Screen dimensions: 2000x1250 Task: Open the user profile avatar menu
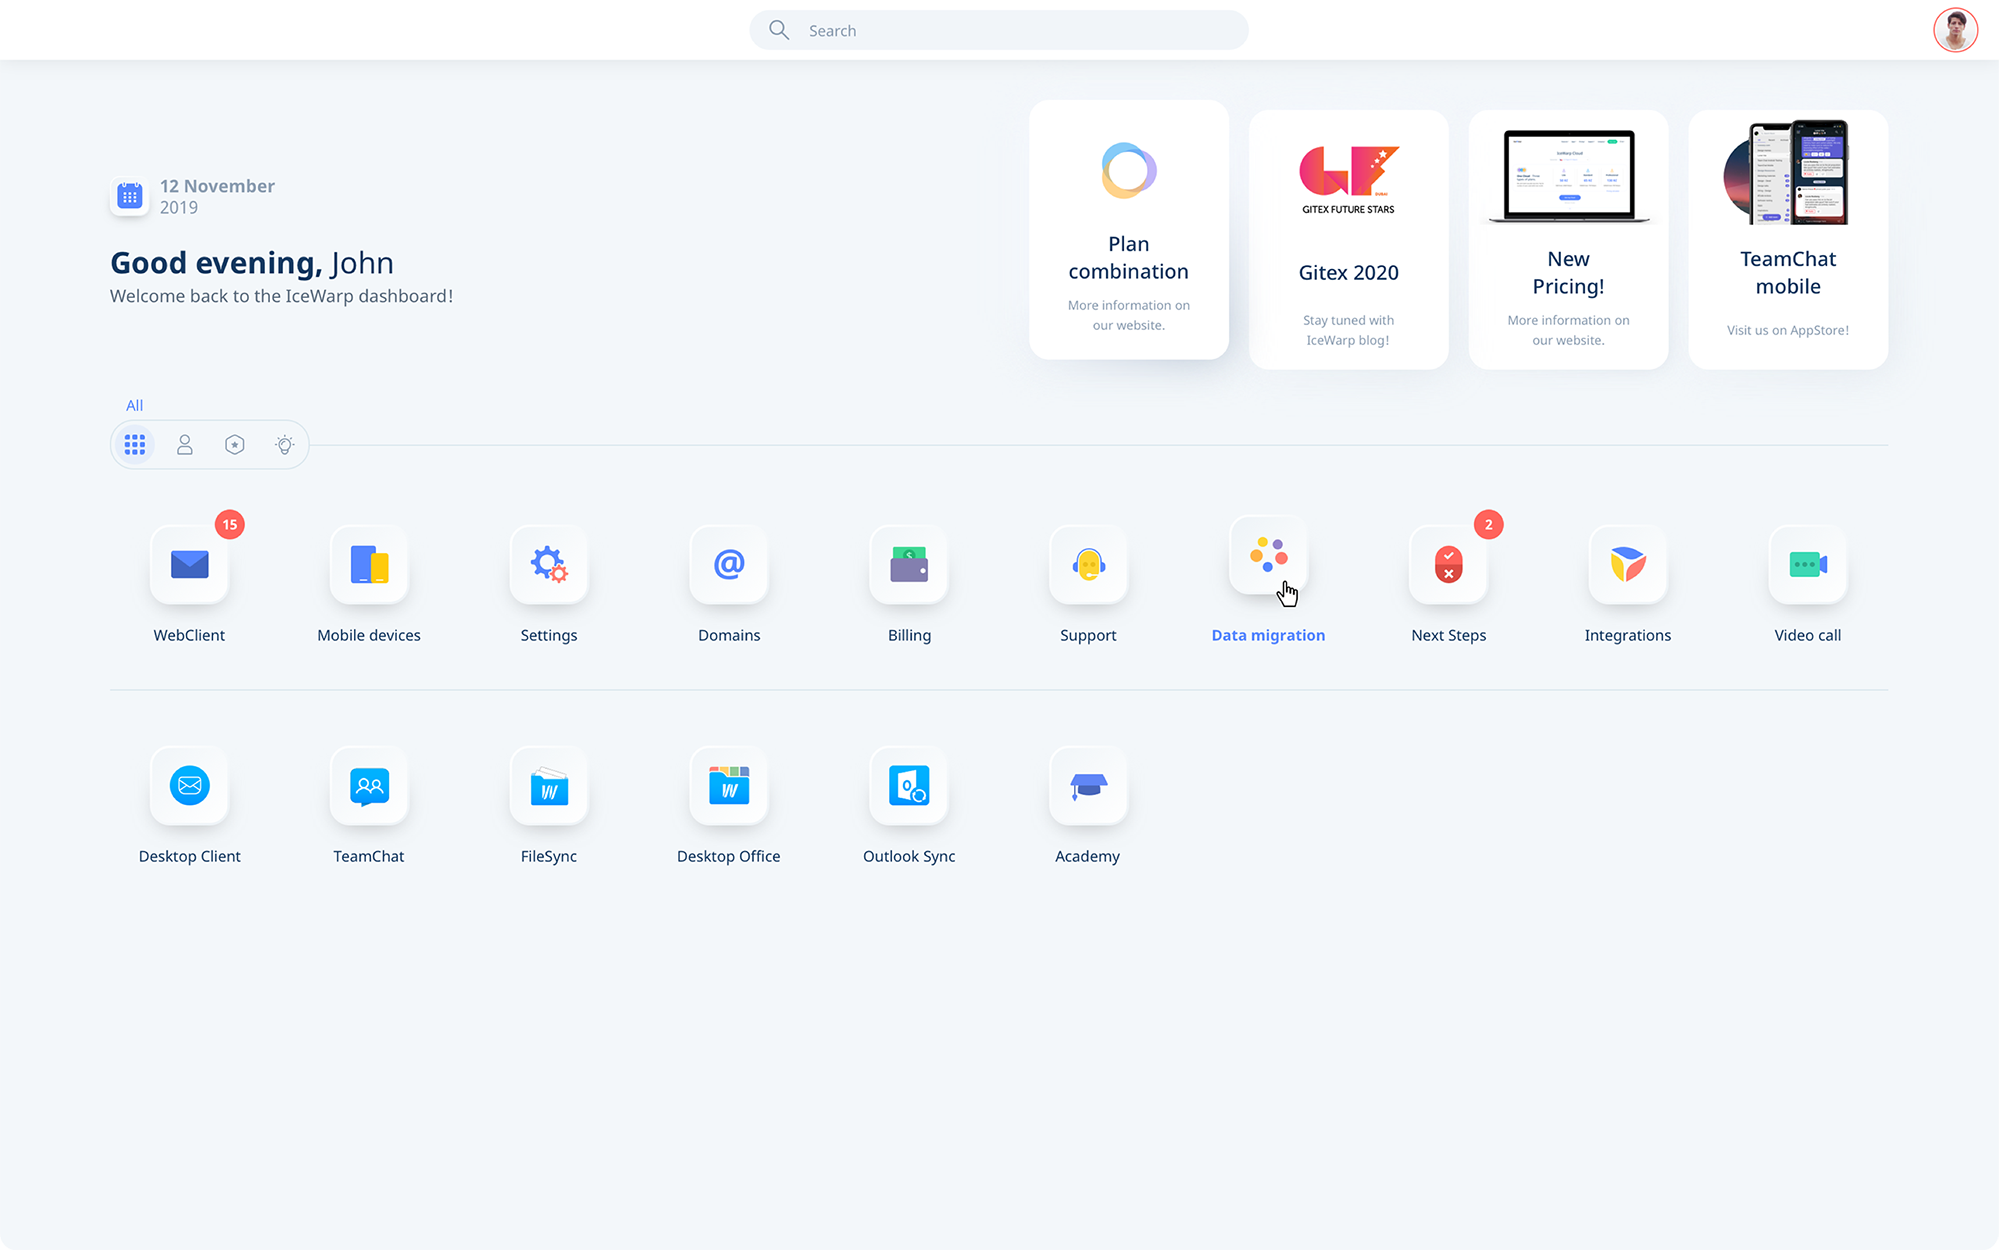tap(1955, 30)
